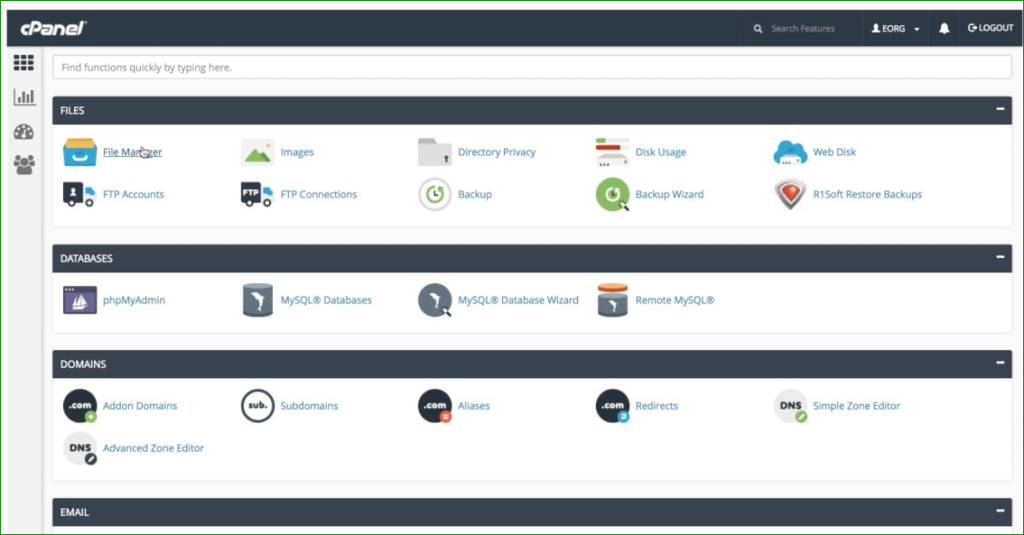Click the statistics bar chart sidebar icon
This screenshot has height=535, width=1024.
pyautogui.click(x=24, y=98)
